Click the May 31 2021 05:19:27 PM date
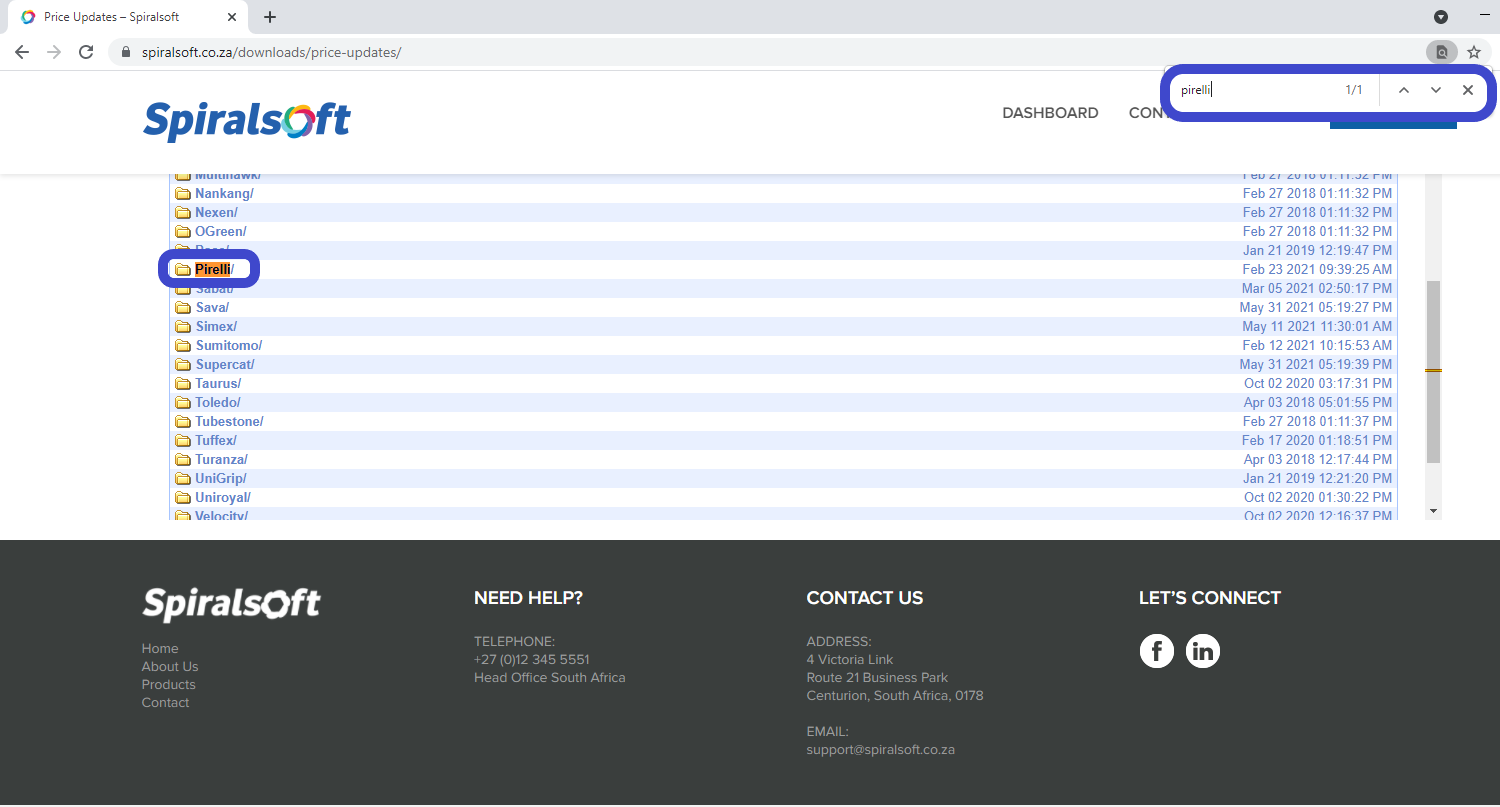 pyautogui.click(x=1316, y=307)
